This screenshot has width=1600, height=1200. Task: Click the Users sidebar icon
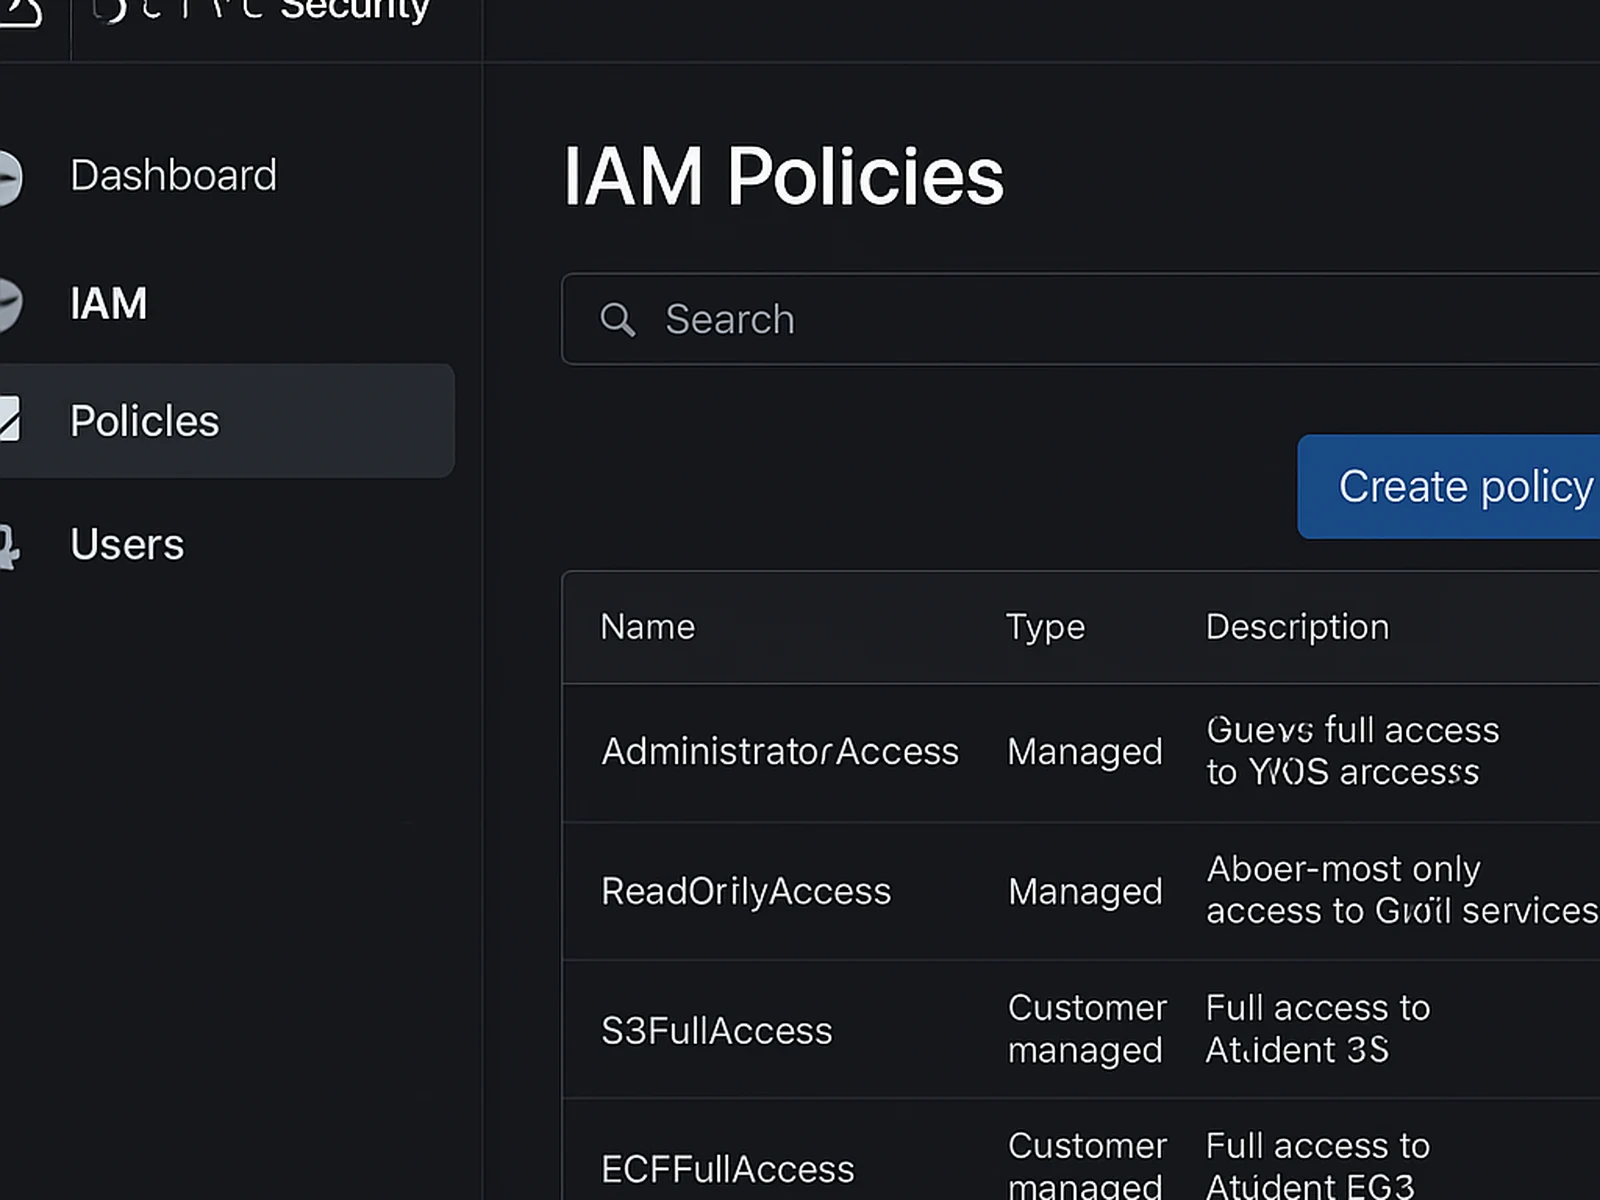8,546
